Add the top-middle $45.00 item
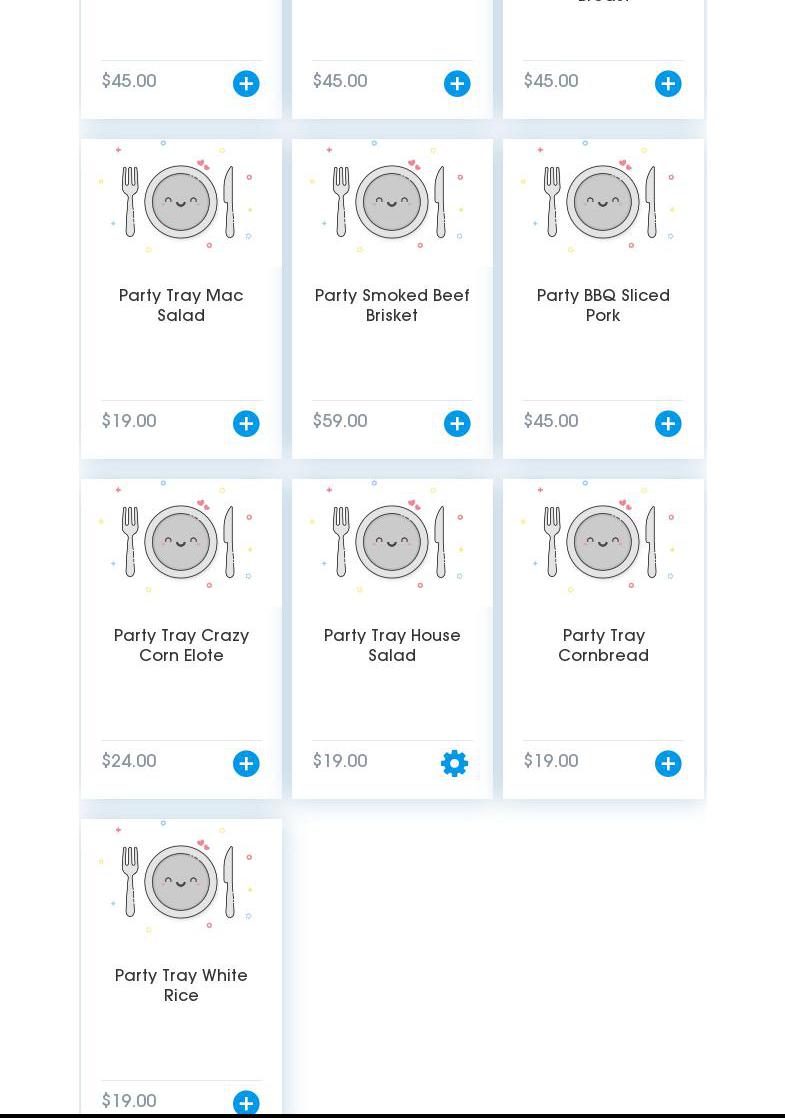 tap(457, 84)
